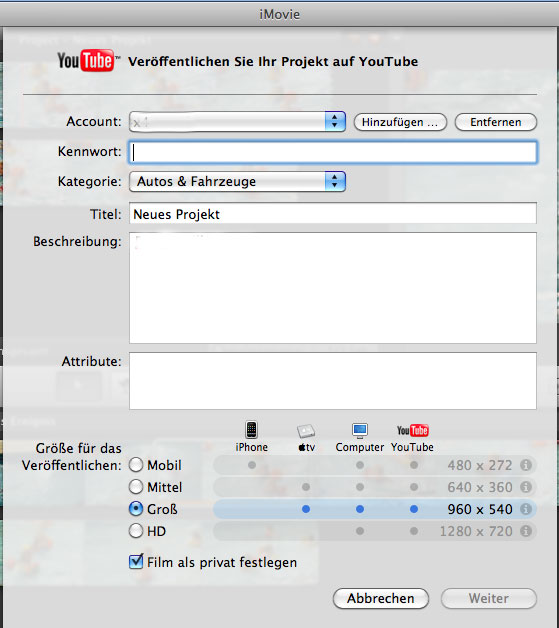This screenshot has width=559, height=628.
Task: Click the Titel field Neues Projekt
Action: click(333, 213)
